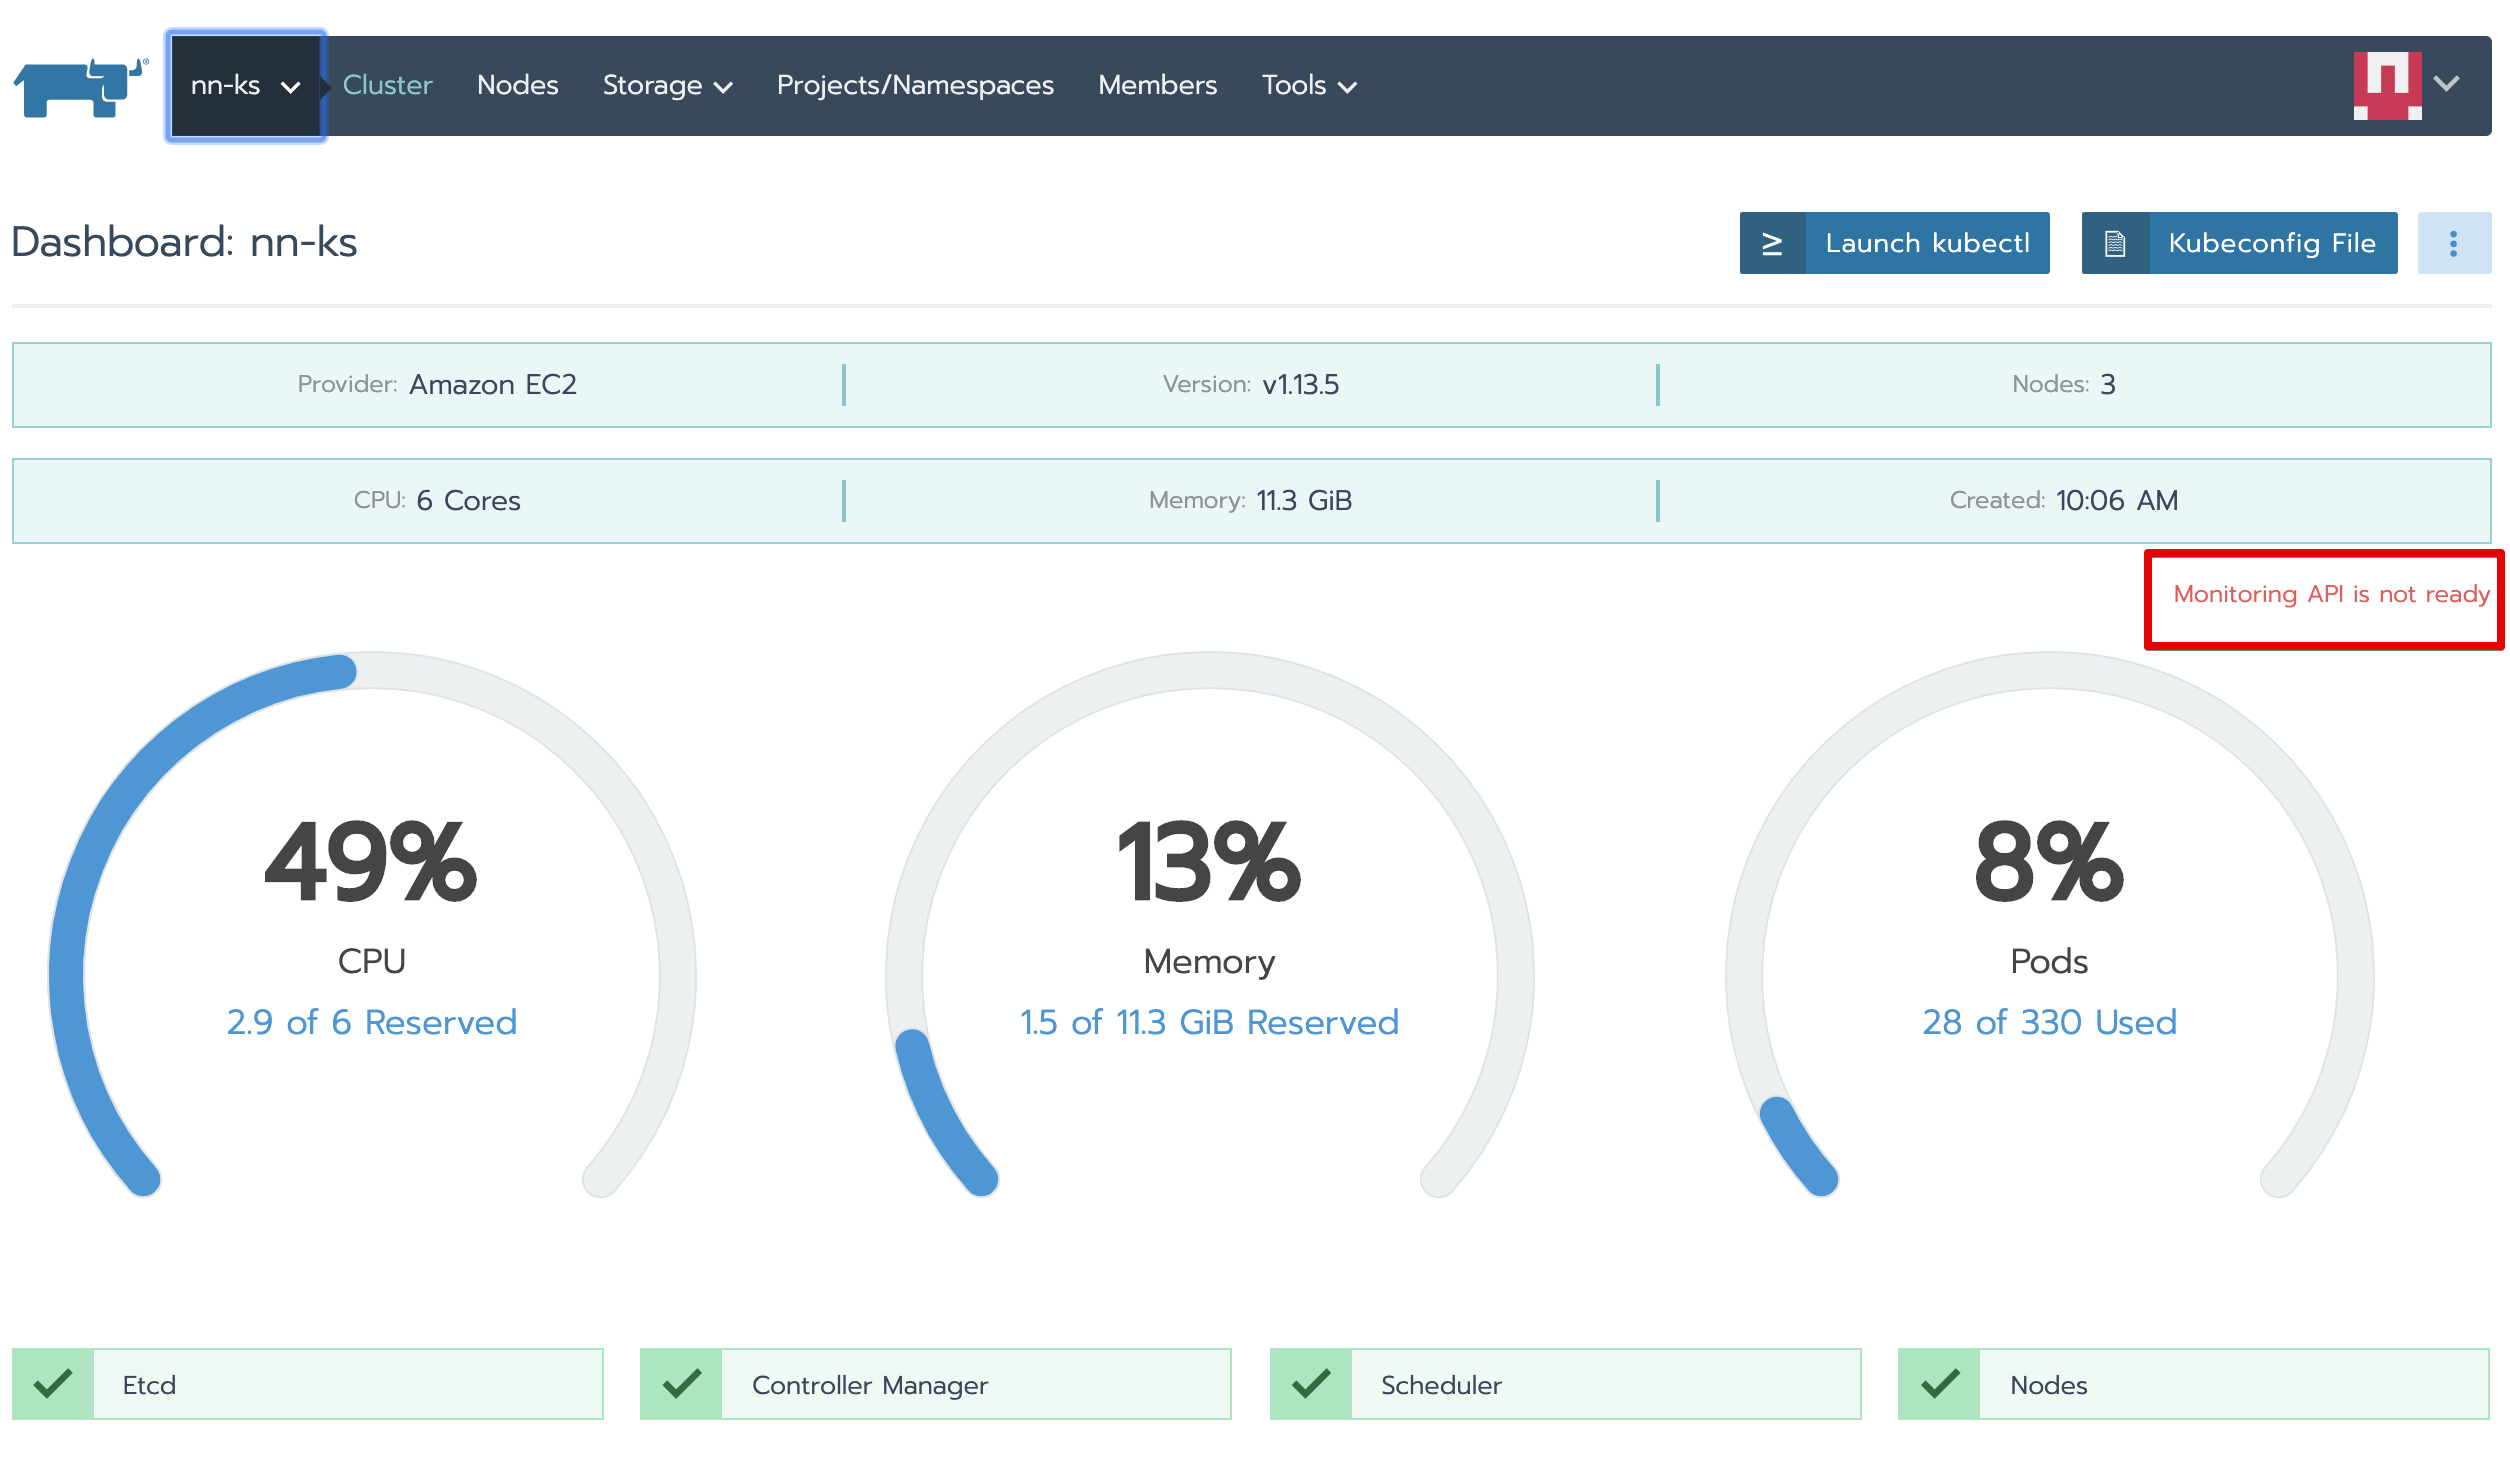This screenshot has height=1460, width=2510.
Task: Expand the Storage menu dropdown
Action: coord(667,86)
